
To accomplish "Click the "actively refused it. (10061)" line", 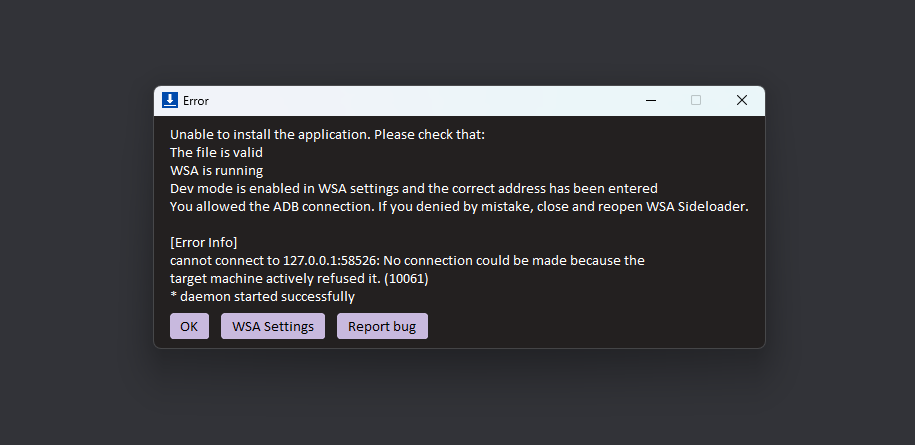I will pos(299,279).
